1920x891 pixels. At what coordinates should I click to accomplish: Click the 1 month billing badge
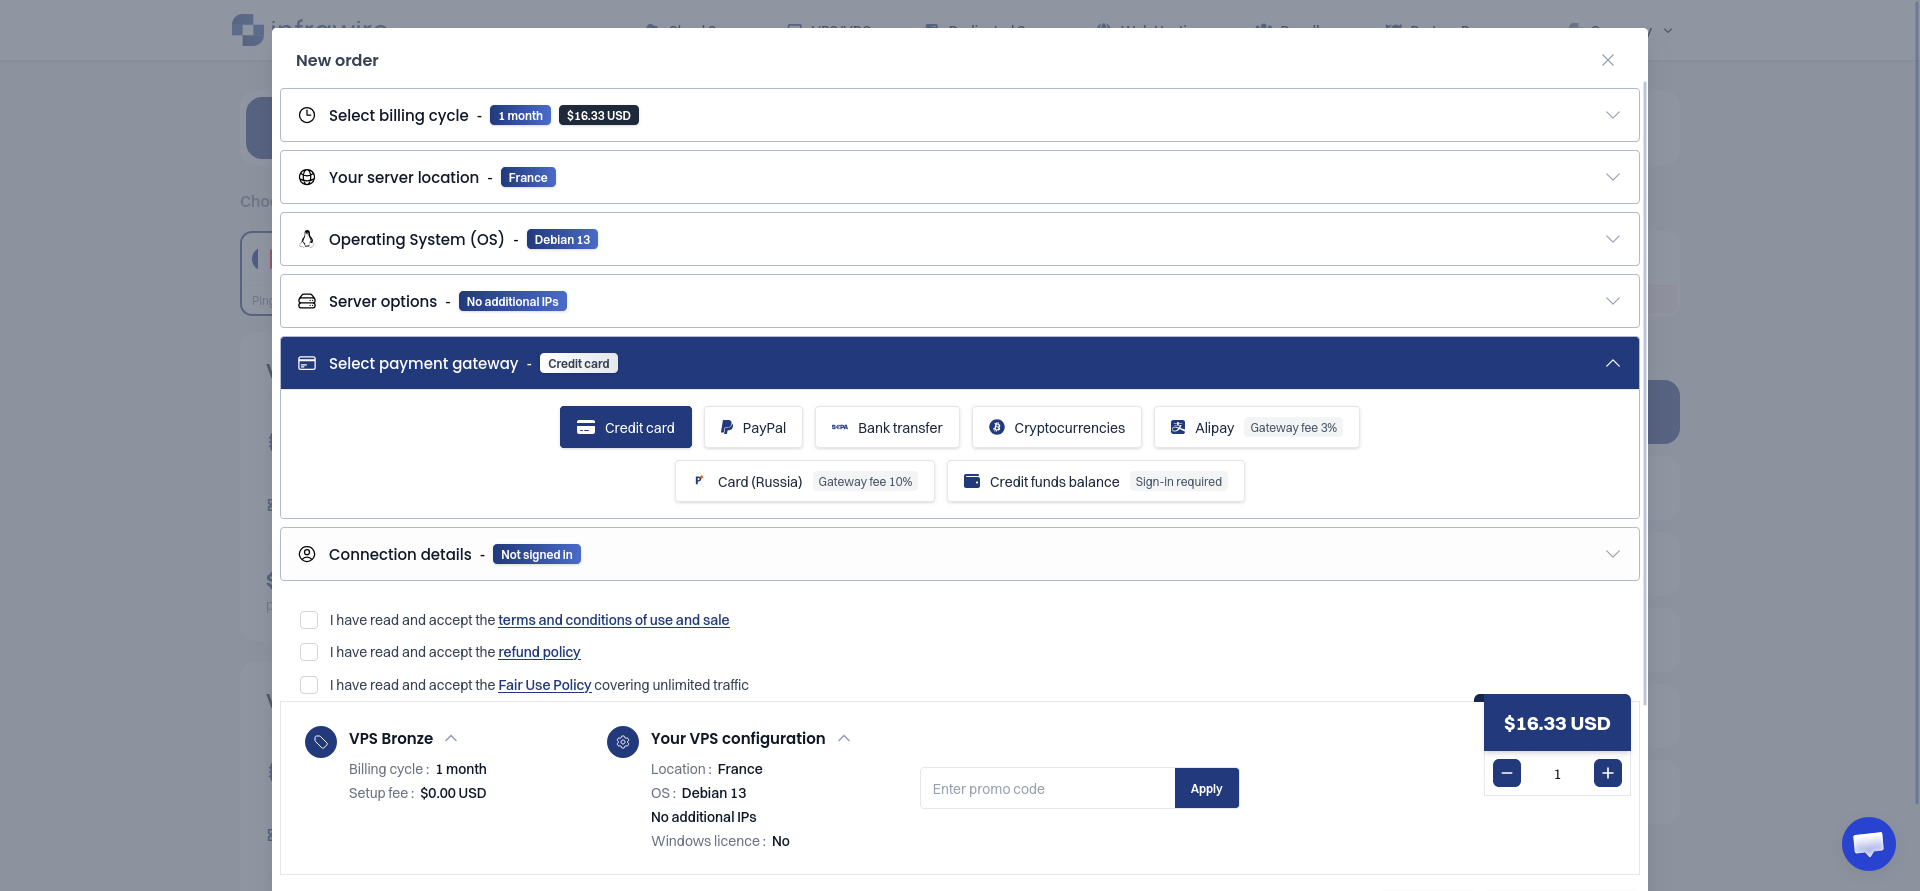[x=520, y=115]
